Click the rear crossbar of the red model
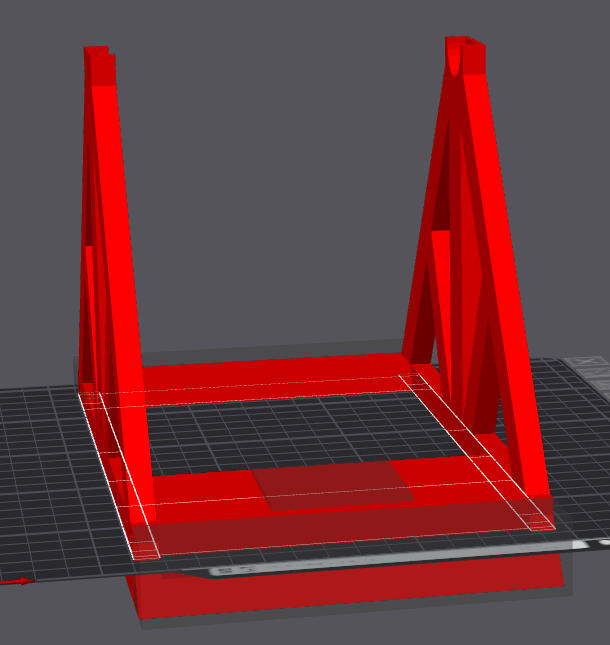The image size is (610, 645). (x=276, y=379)
